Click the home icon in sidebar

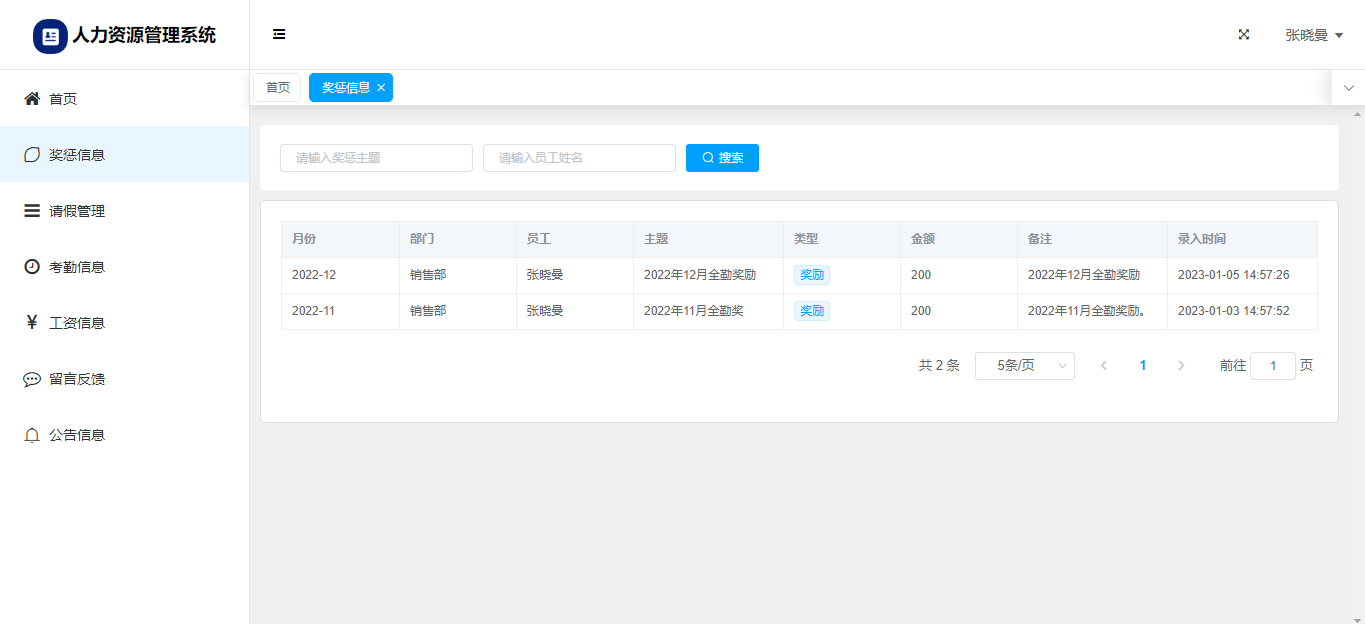pos(32,99)
